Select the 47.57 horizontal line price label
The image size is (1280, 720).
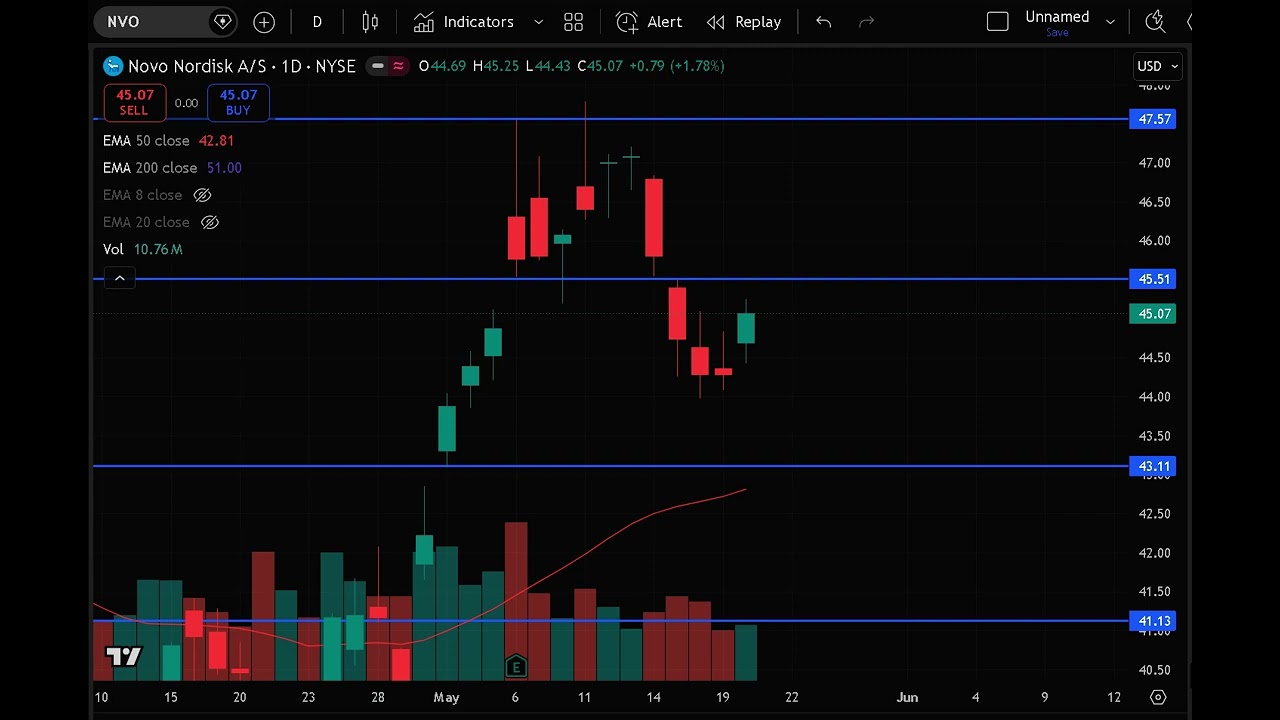click(1155, 119)
